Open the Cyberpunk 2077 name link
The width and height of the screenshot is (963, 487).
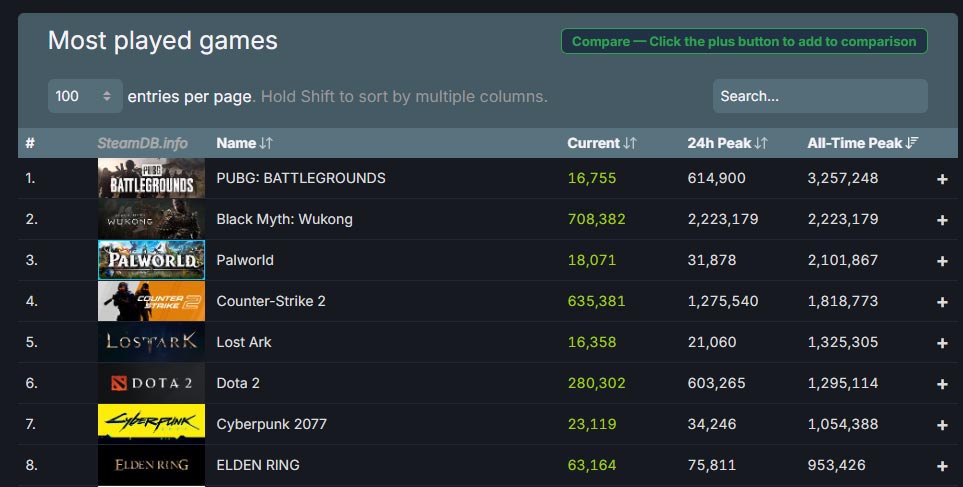271,424
